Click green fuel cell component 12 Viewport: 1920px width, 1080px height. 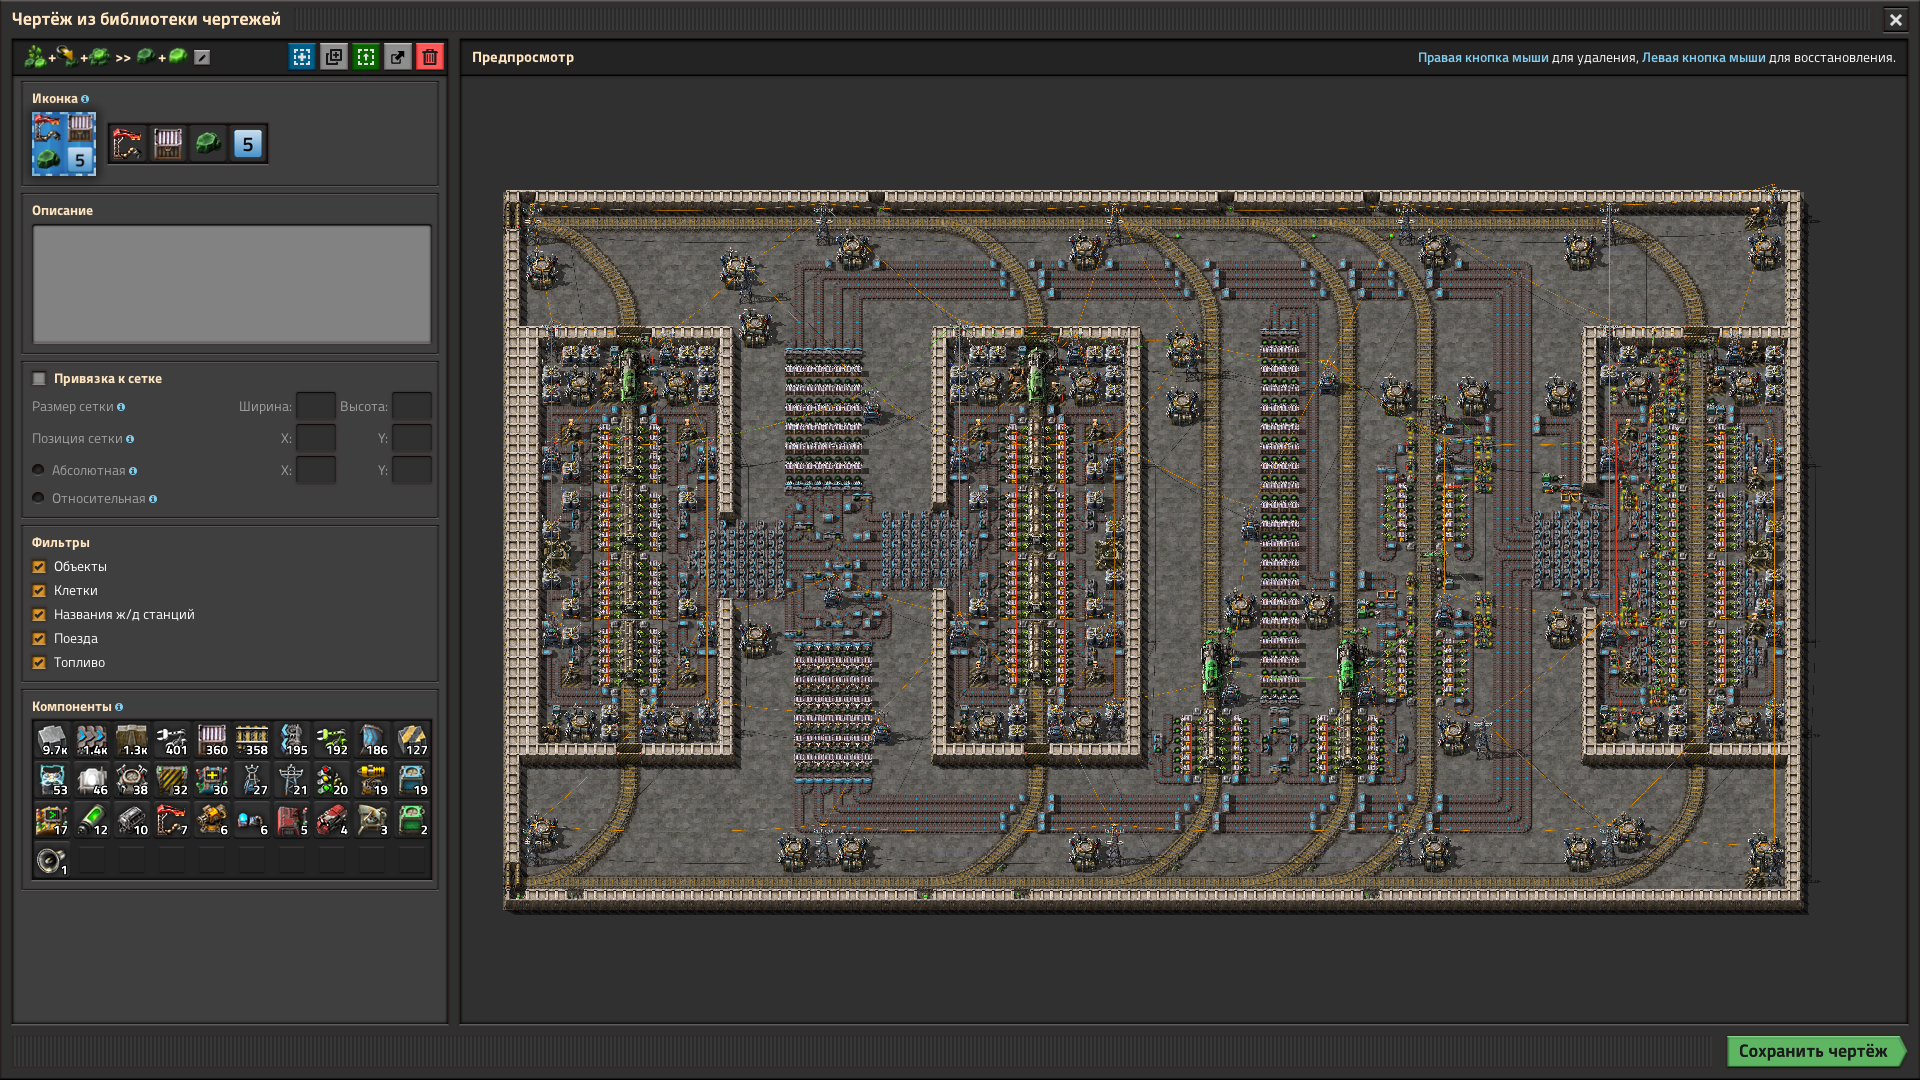92,820
